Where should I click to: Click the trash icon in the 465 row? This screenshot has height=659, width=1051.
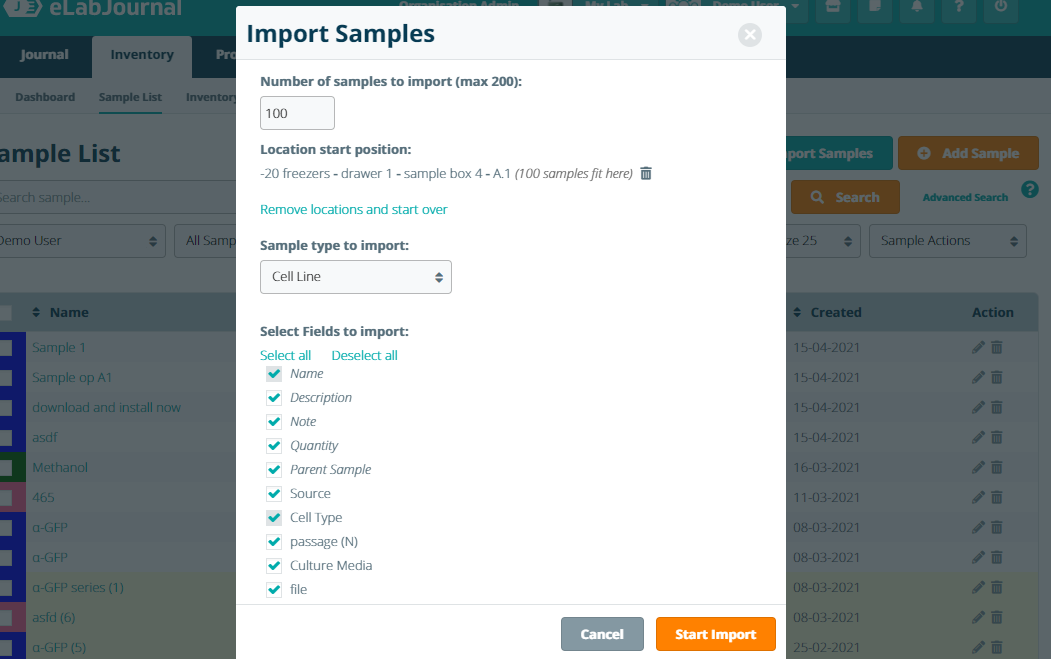997,497
